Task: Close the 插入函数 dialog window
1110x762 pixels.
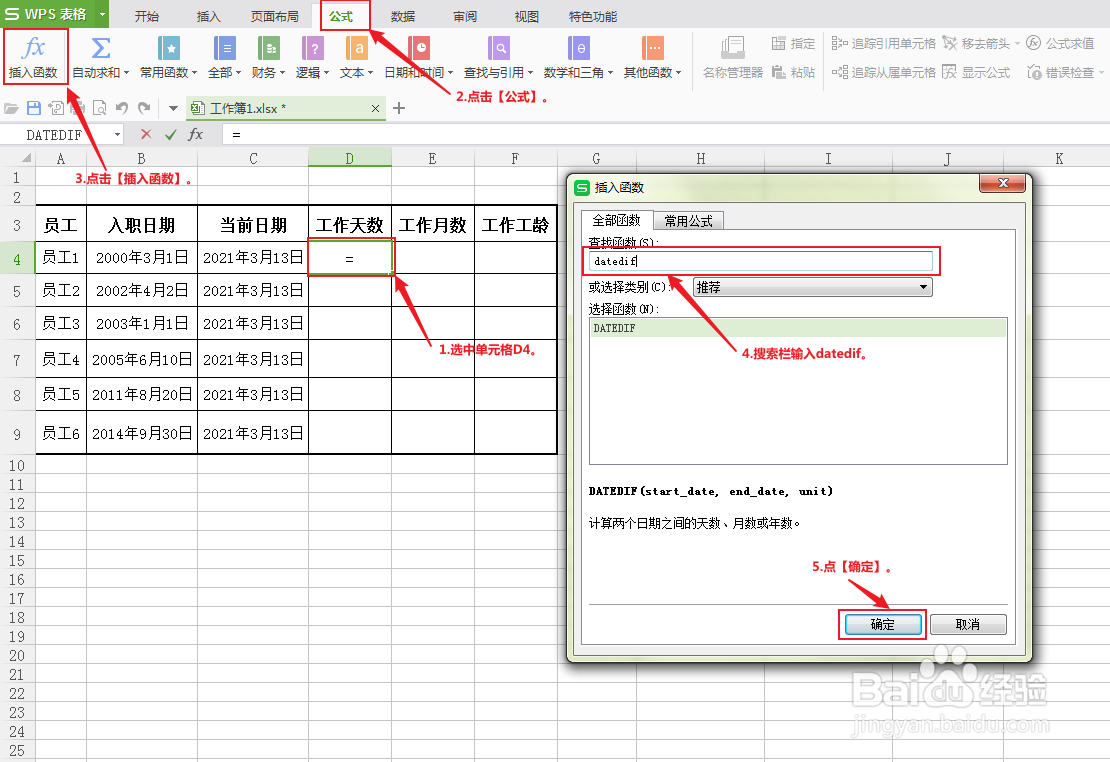Action: point(1002,183)
